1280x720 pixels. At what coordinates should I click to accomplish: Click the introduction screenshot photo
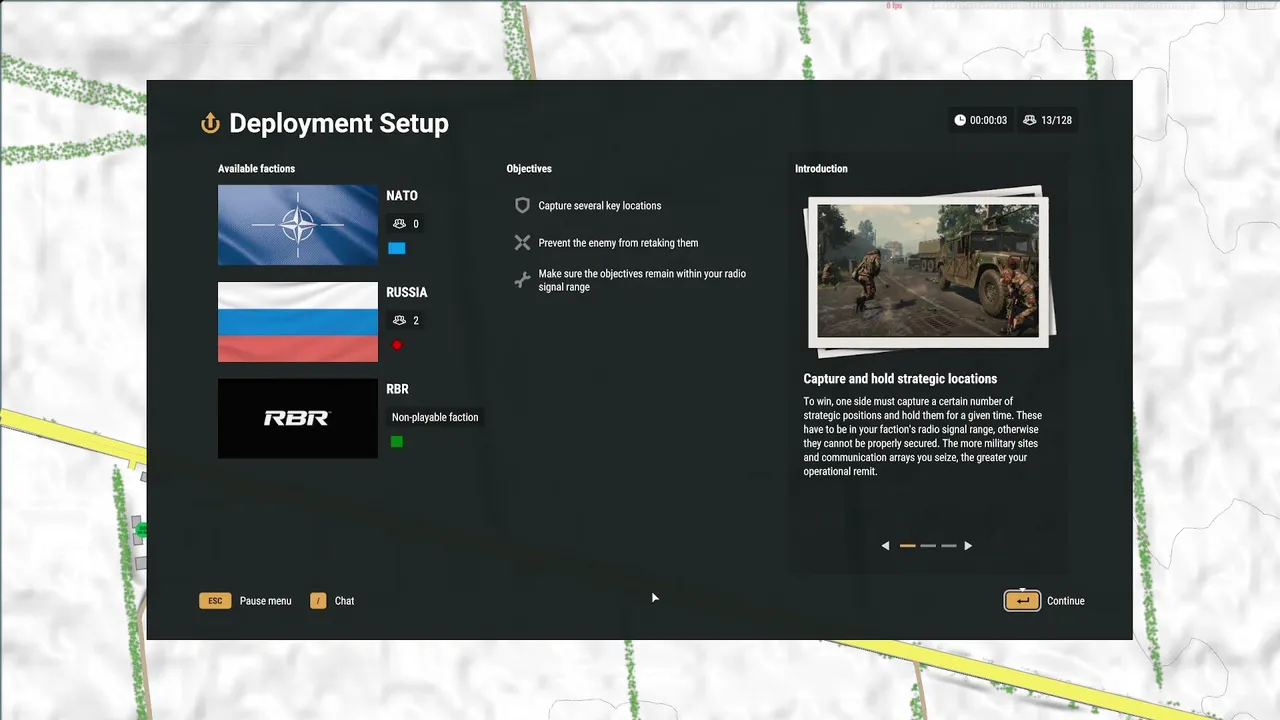coord(928,270)
